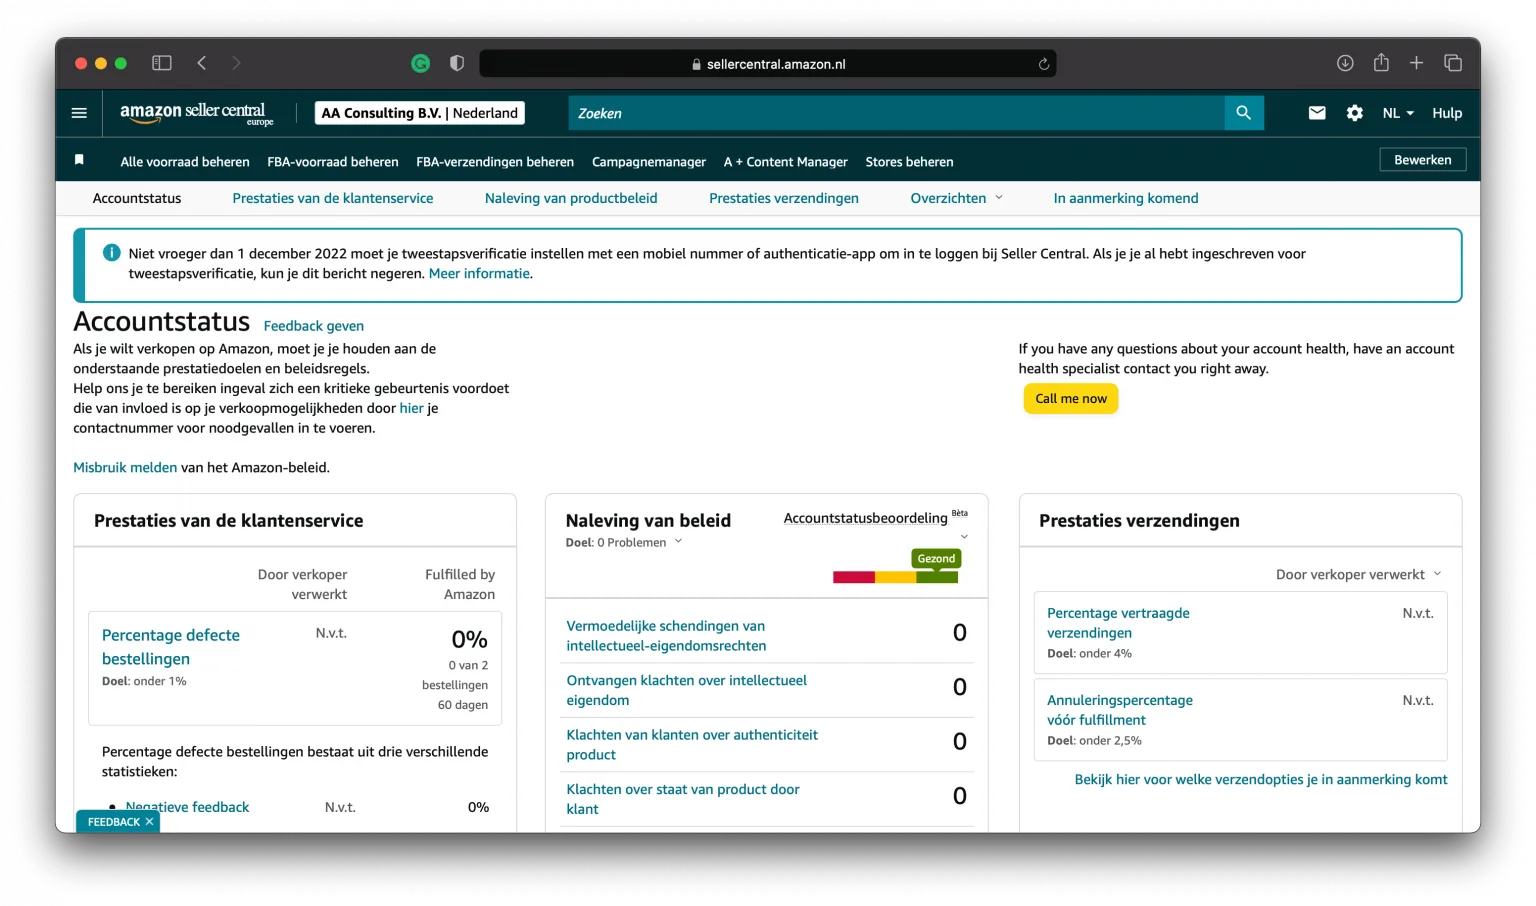The image size is (1536, 906).
Task: Open Safari downloads icon
Action: tap(1345, 63)
